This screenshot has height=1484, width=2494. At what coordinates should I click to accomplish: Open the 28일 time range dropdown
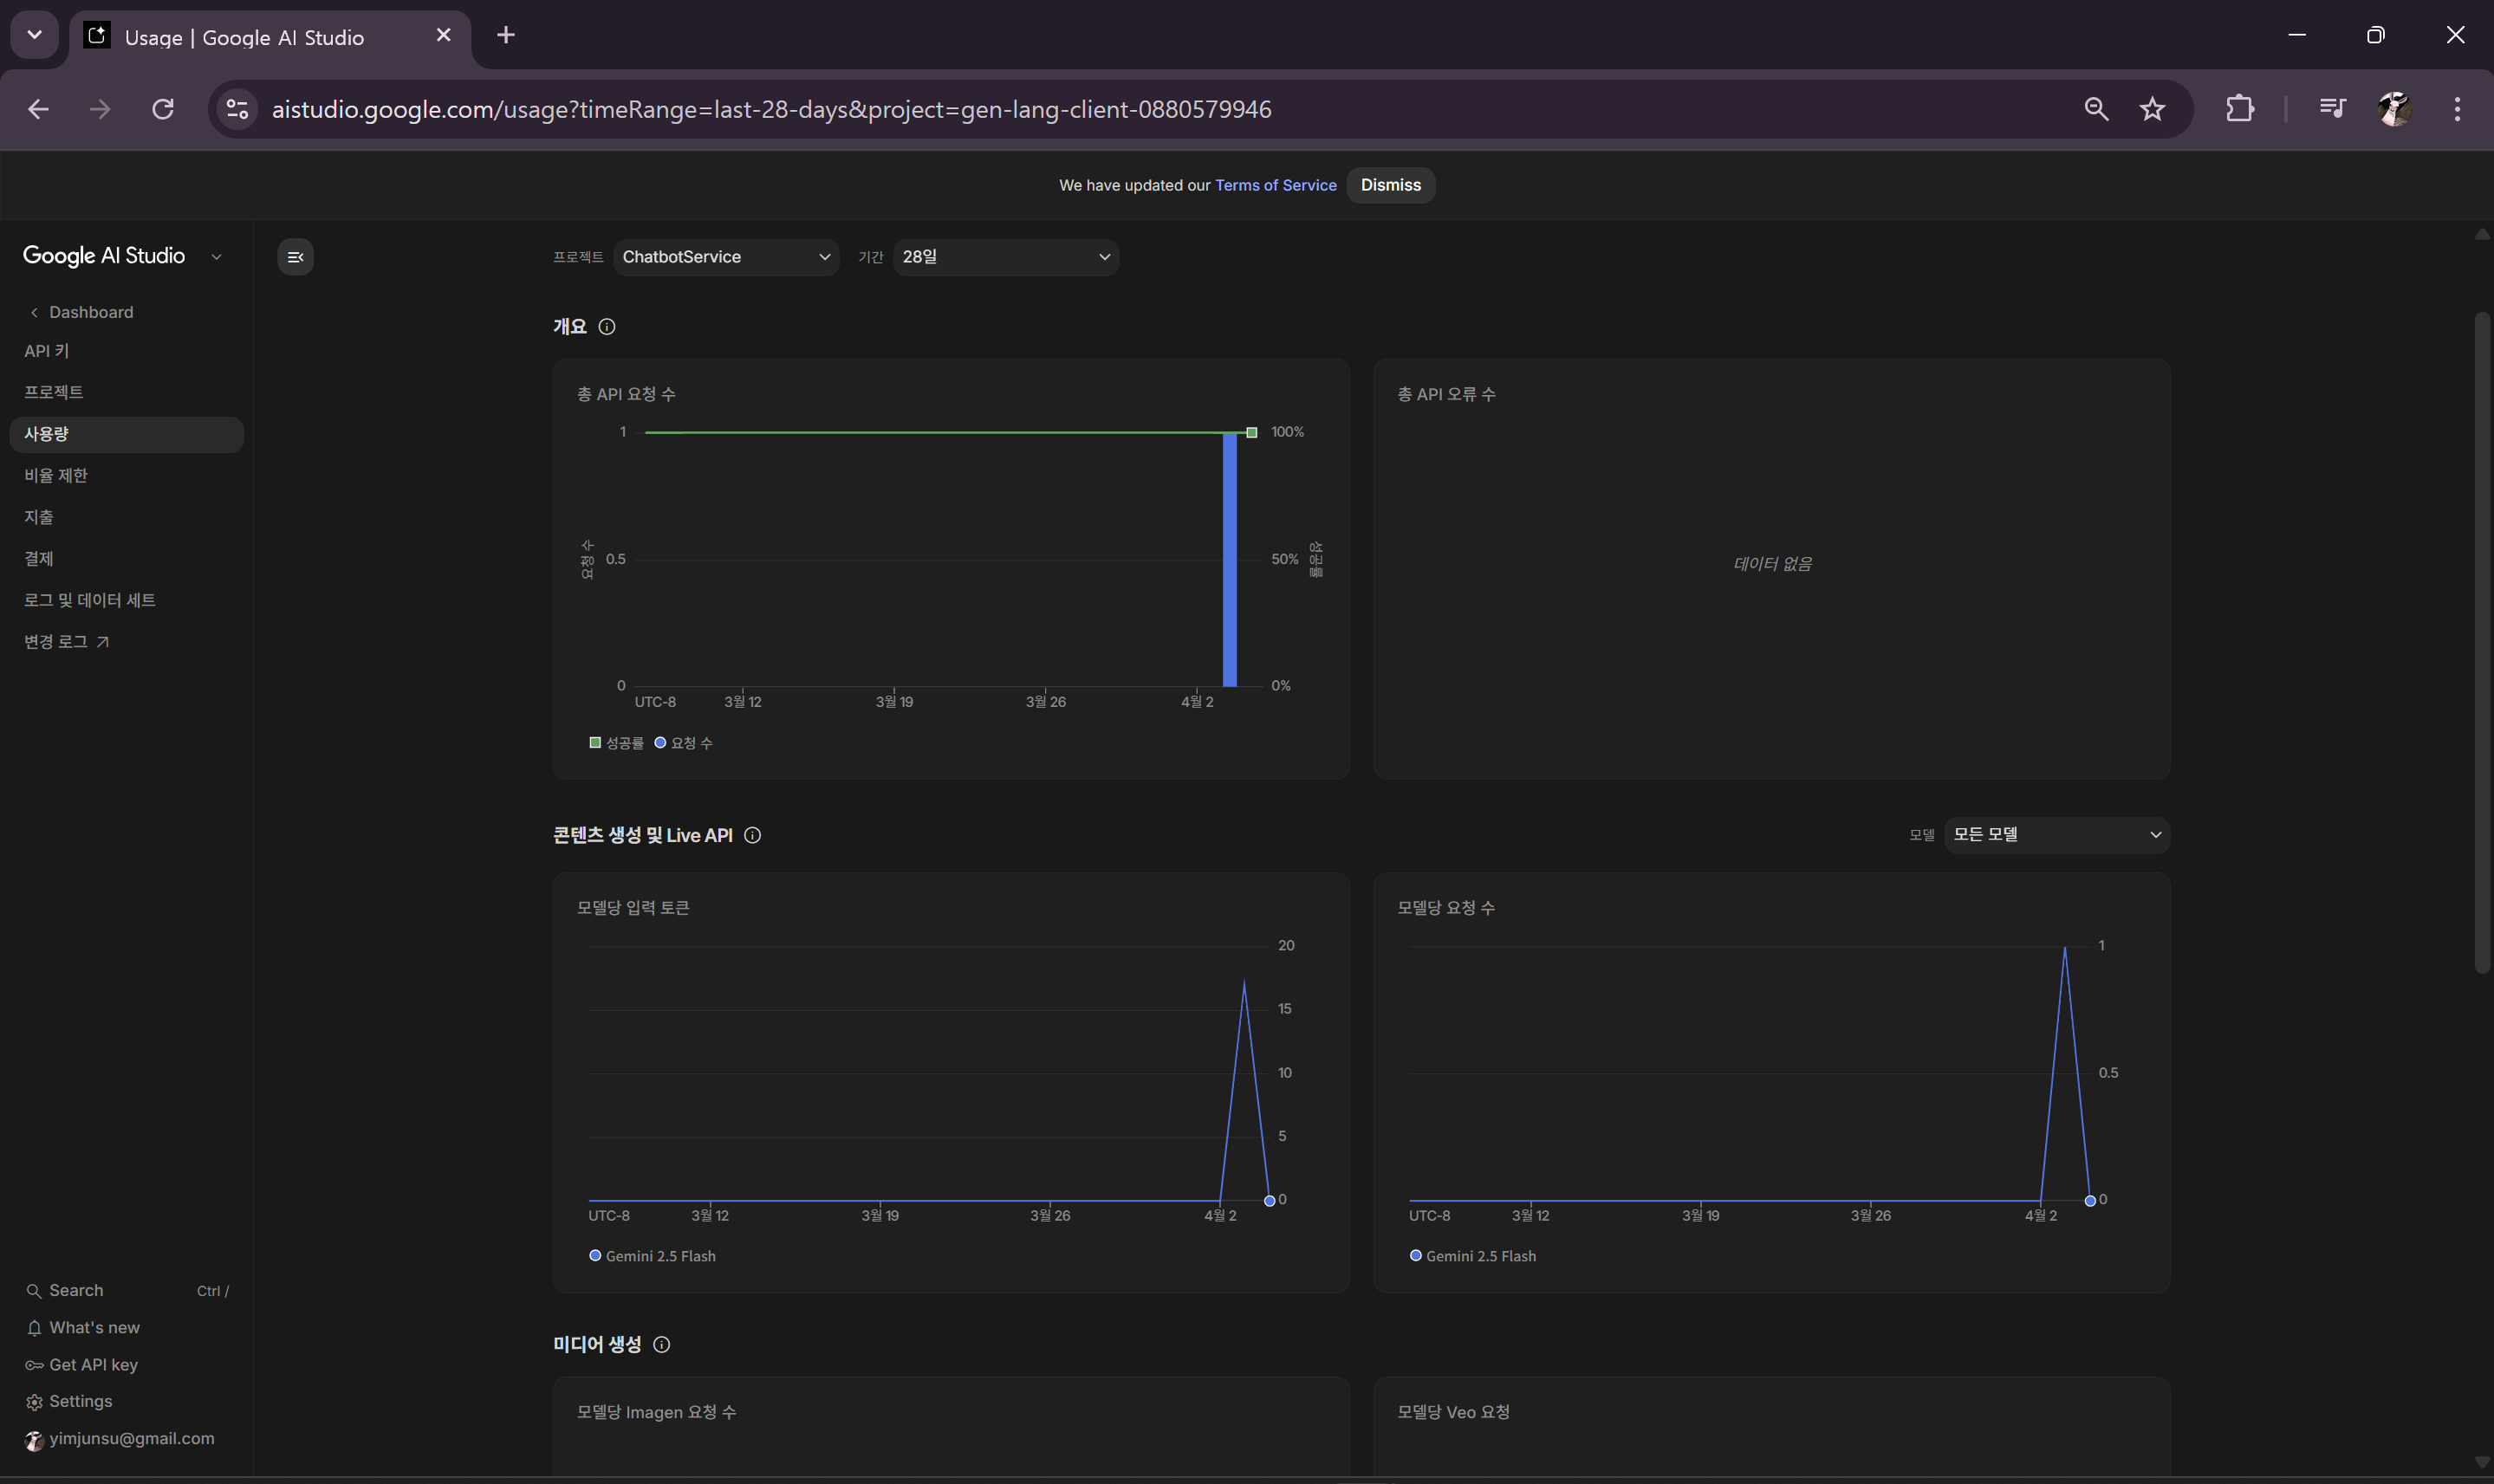tap(1005, 257)
